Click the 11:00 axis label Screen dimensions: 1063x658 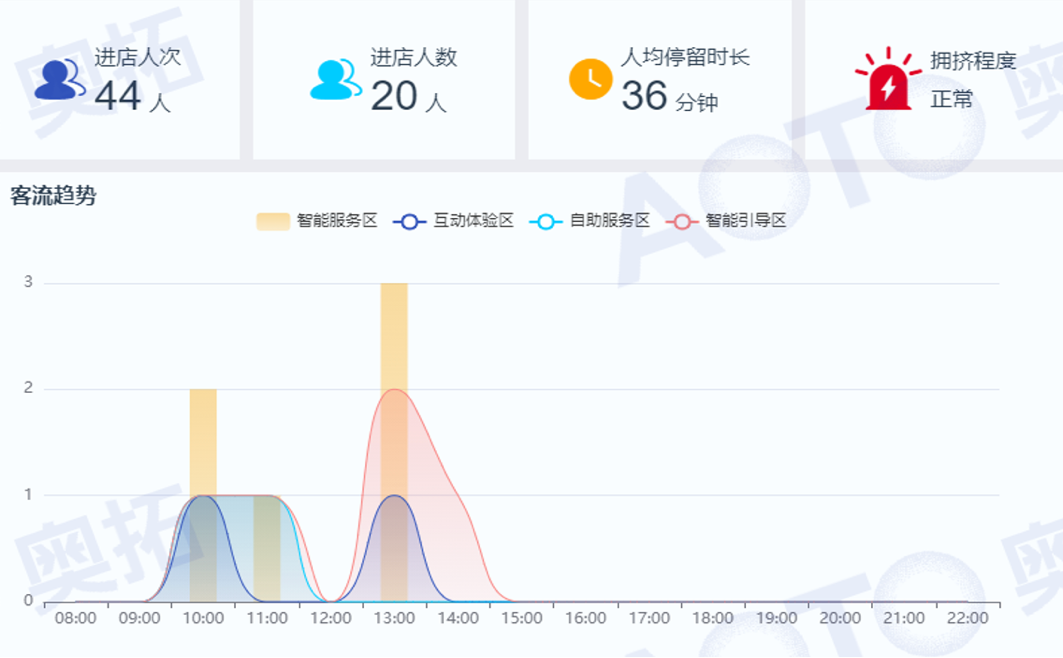pos(266,618)
